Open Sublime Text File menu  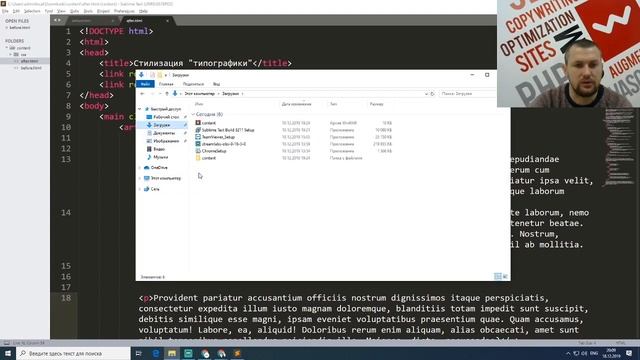[x=5, y=11]
